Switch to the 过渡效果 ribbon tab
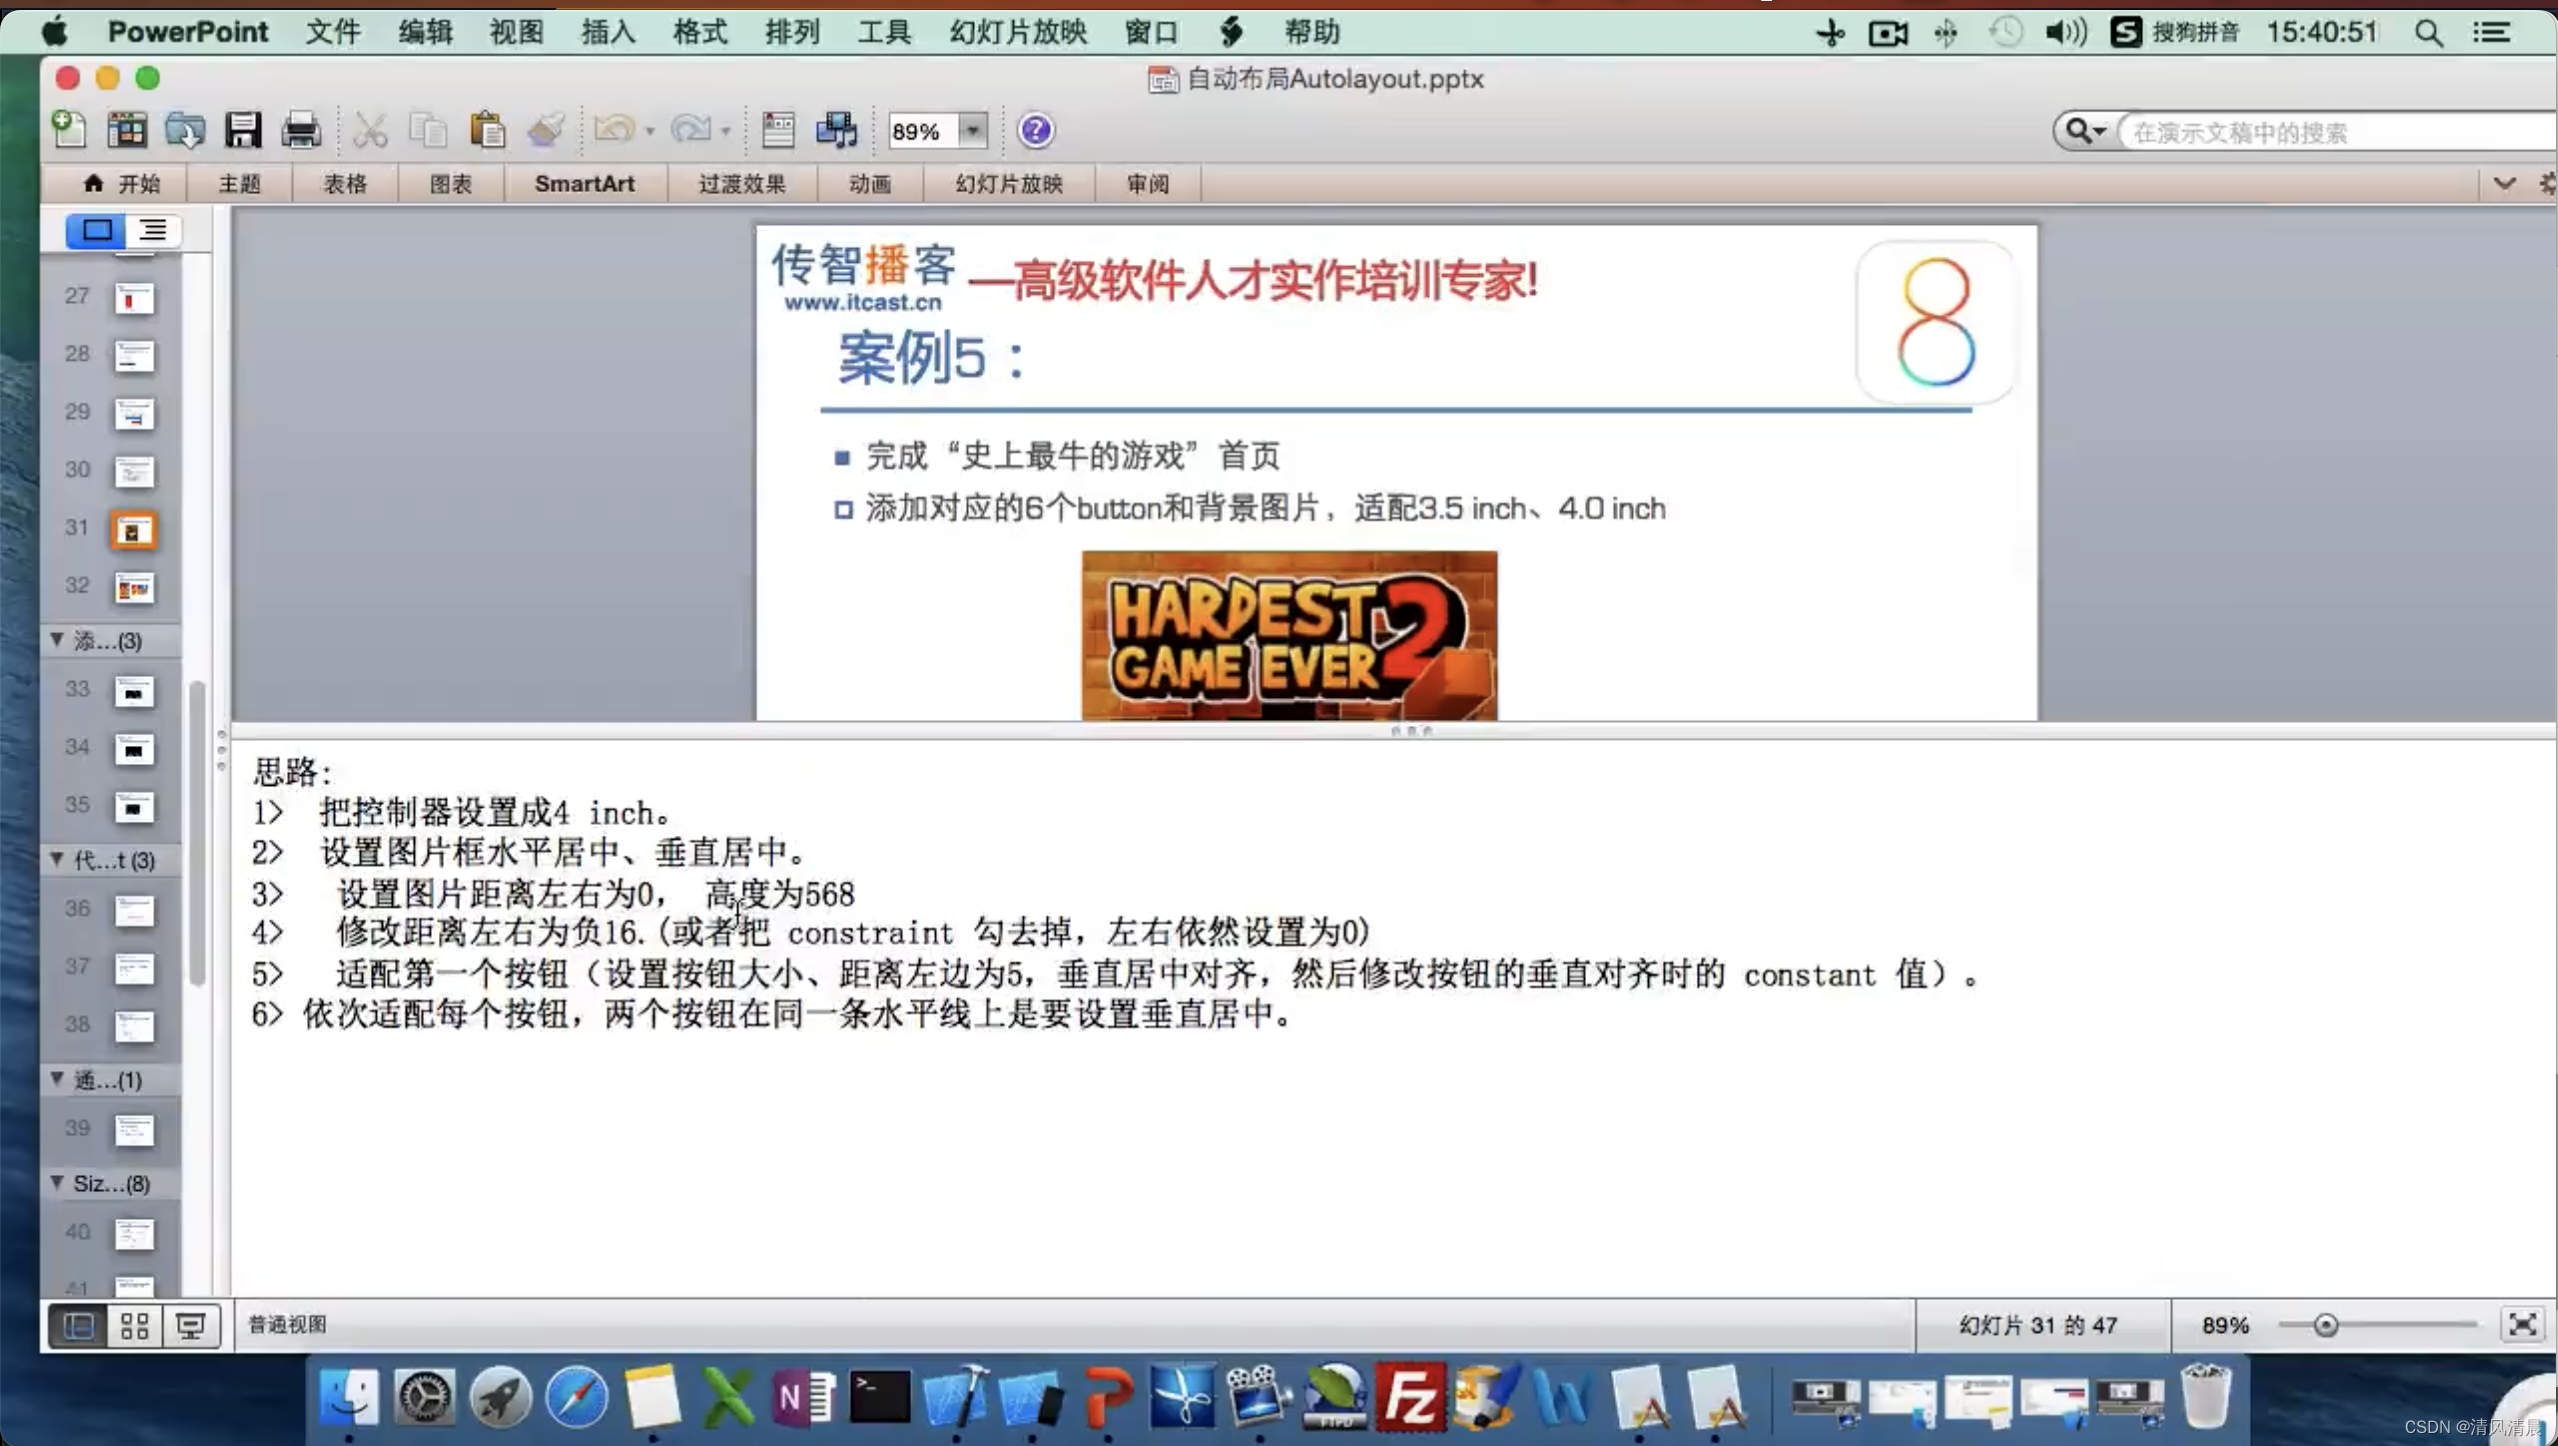Screen dimensions: 2558x1446 (742, 184)
